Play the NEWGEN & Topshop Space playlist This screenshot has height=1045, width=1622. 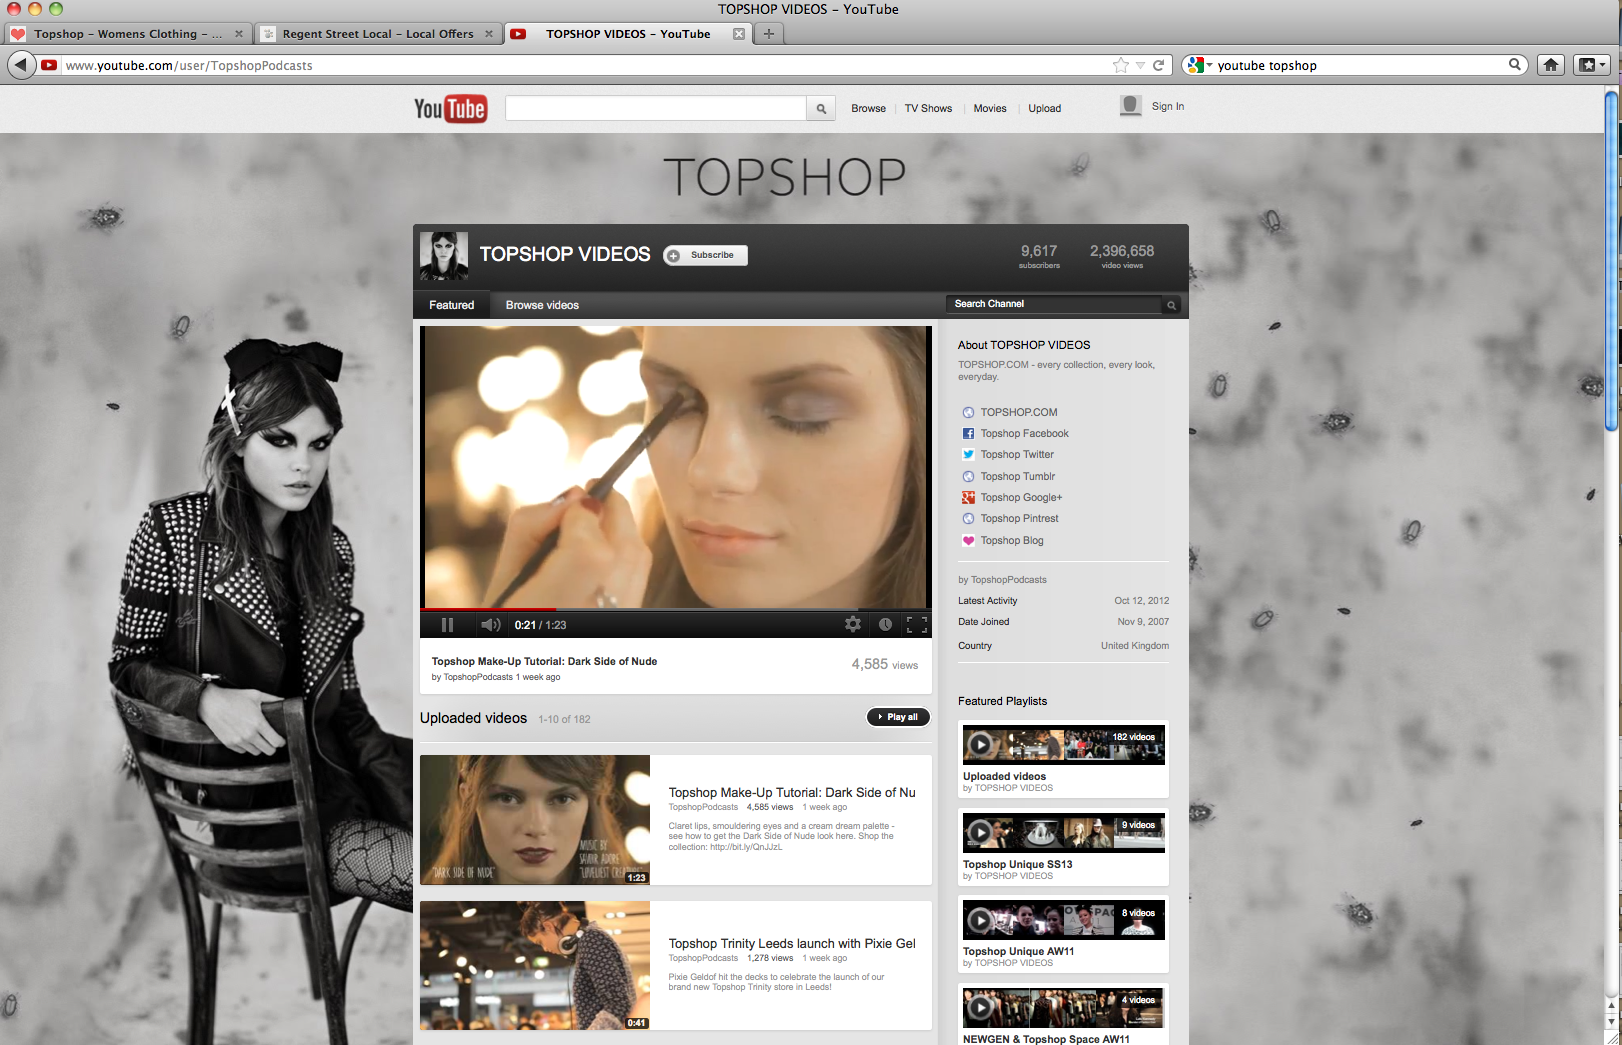tap(1063, 1008)
